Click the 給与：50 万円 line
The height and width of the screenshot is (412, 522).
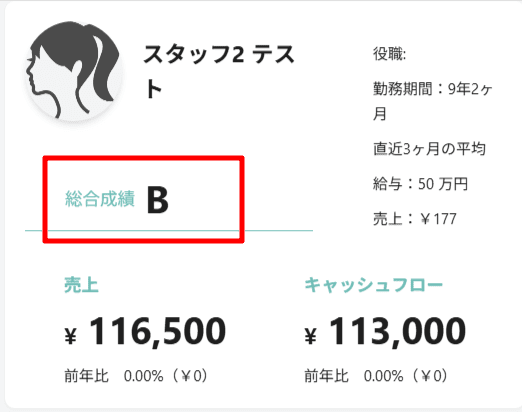click(x=420, y=184)
